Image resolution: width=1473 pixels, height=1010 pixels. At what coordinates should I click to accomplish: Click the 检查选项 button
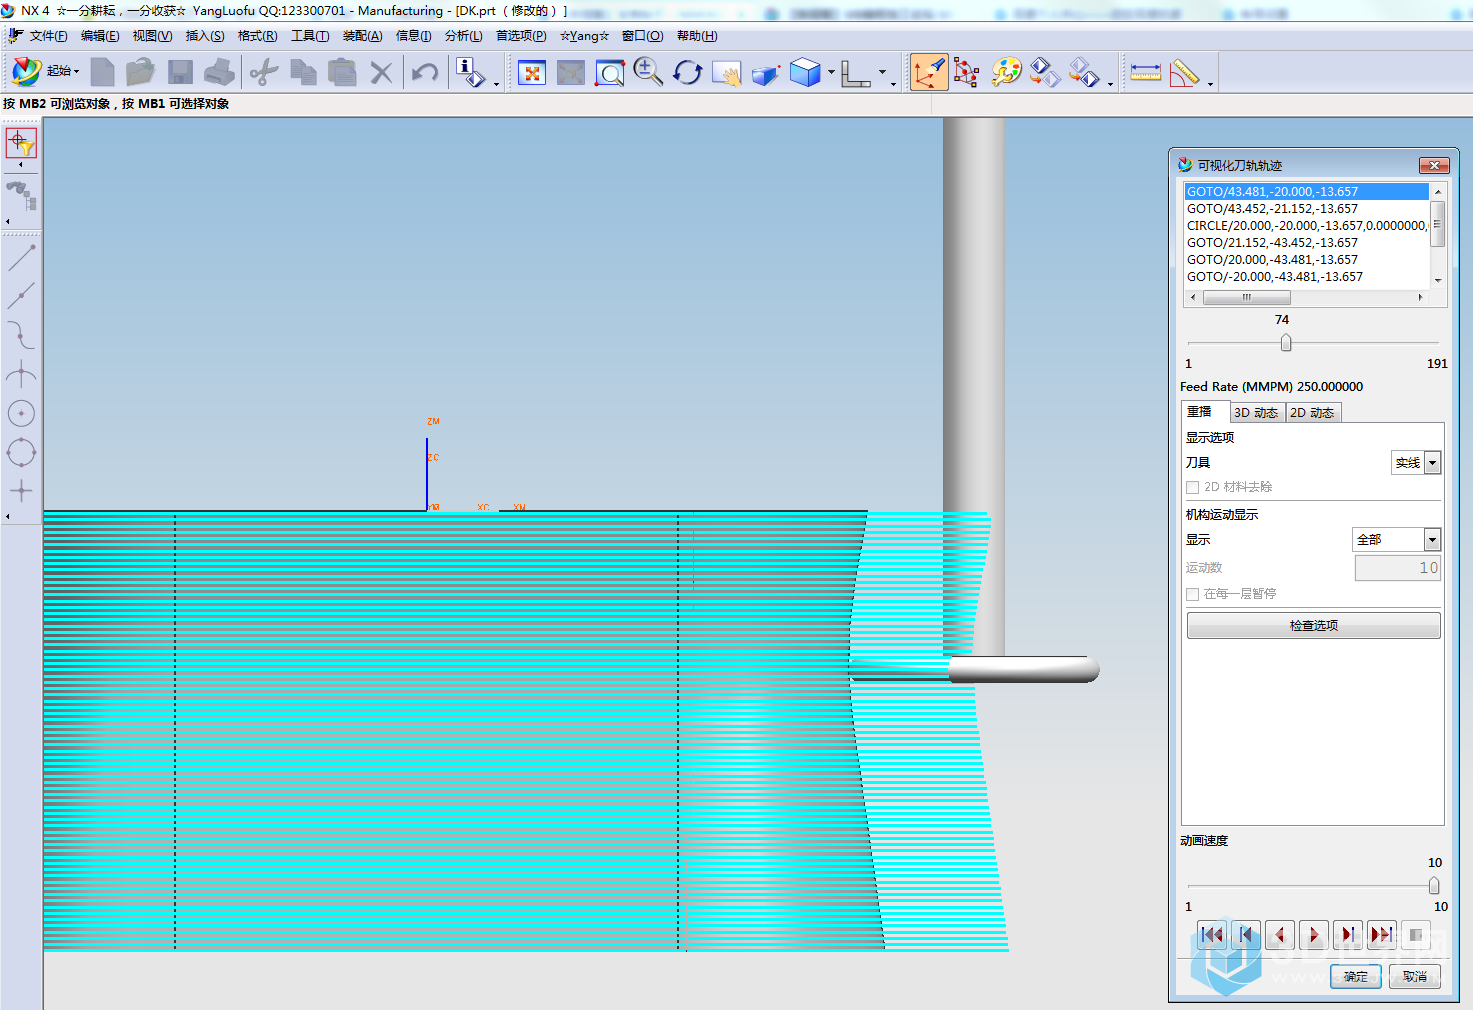(x=1313, y=625)
